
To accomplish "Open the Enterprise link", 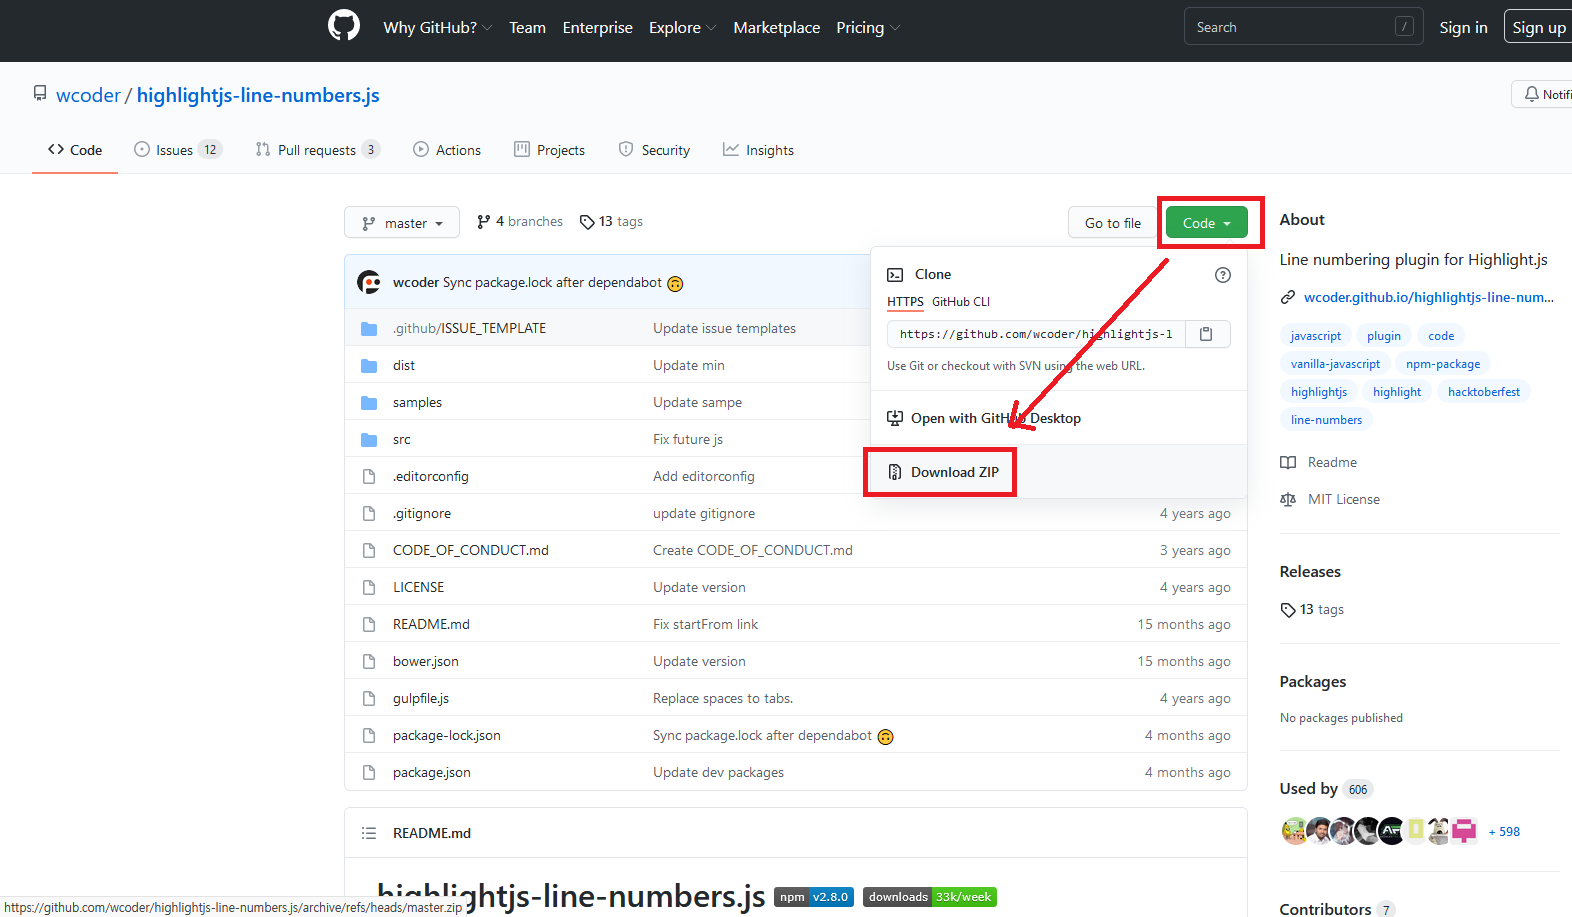I will coord(597,27).
